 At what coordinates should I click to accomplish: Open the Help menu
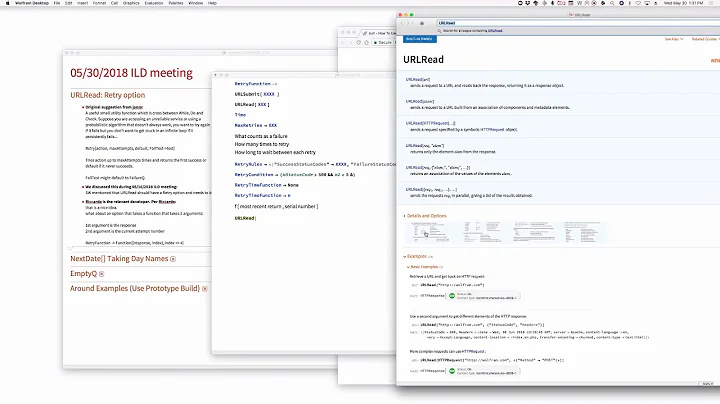tap(212, 3)
